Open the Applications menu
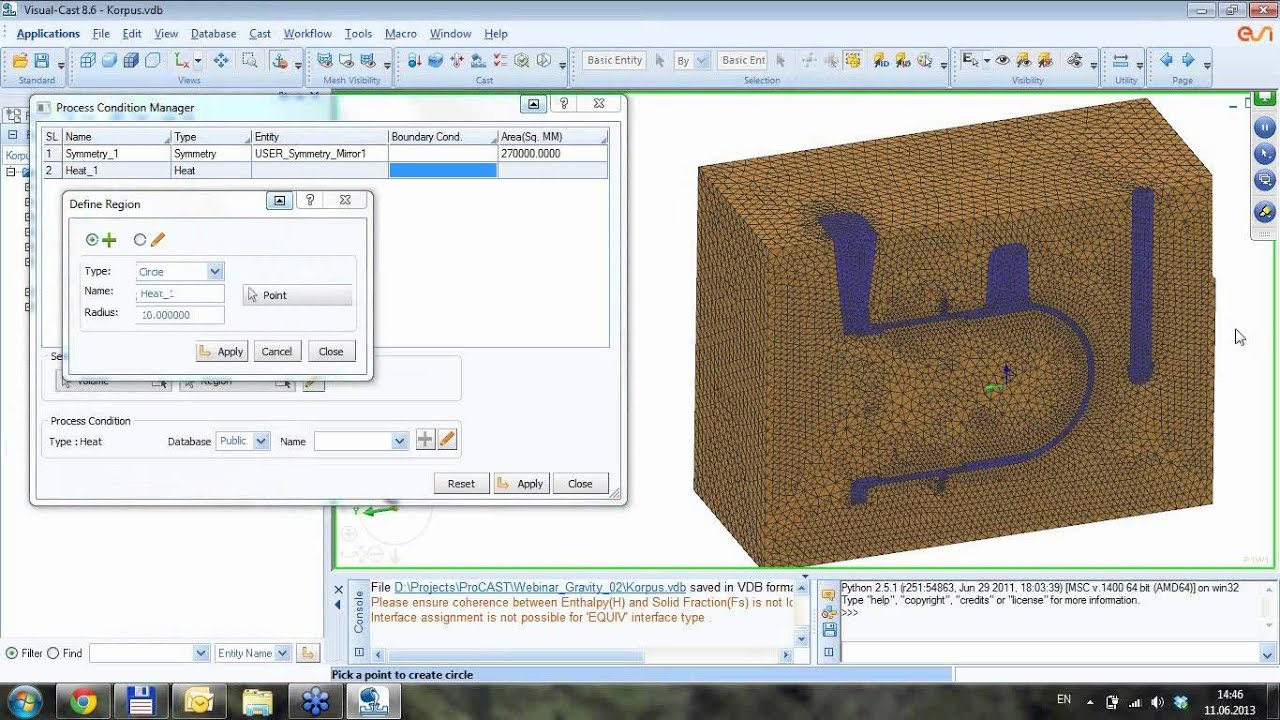This screenshot has height=720, width=1280. [48, 34]
